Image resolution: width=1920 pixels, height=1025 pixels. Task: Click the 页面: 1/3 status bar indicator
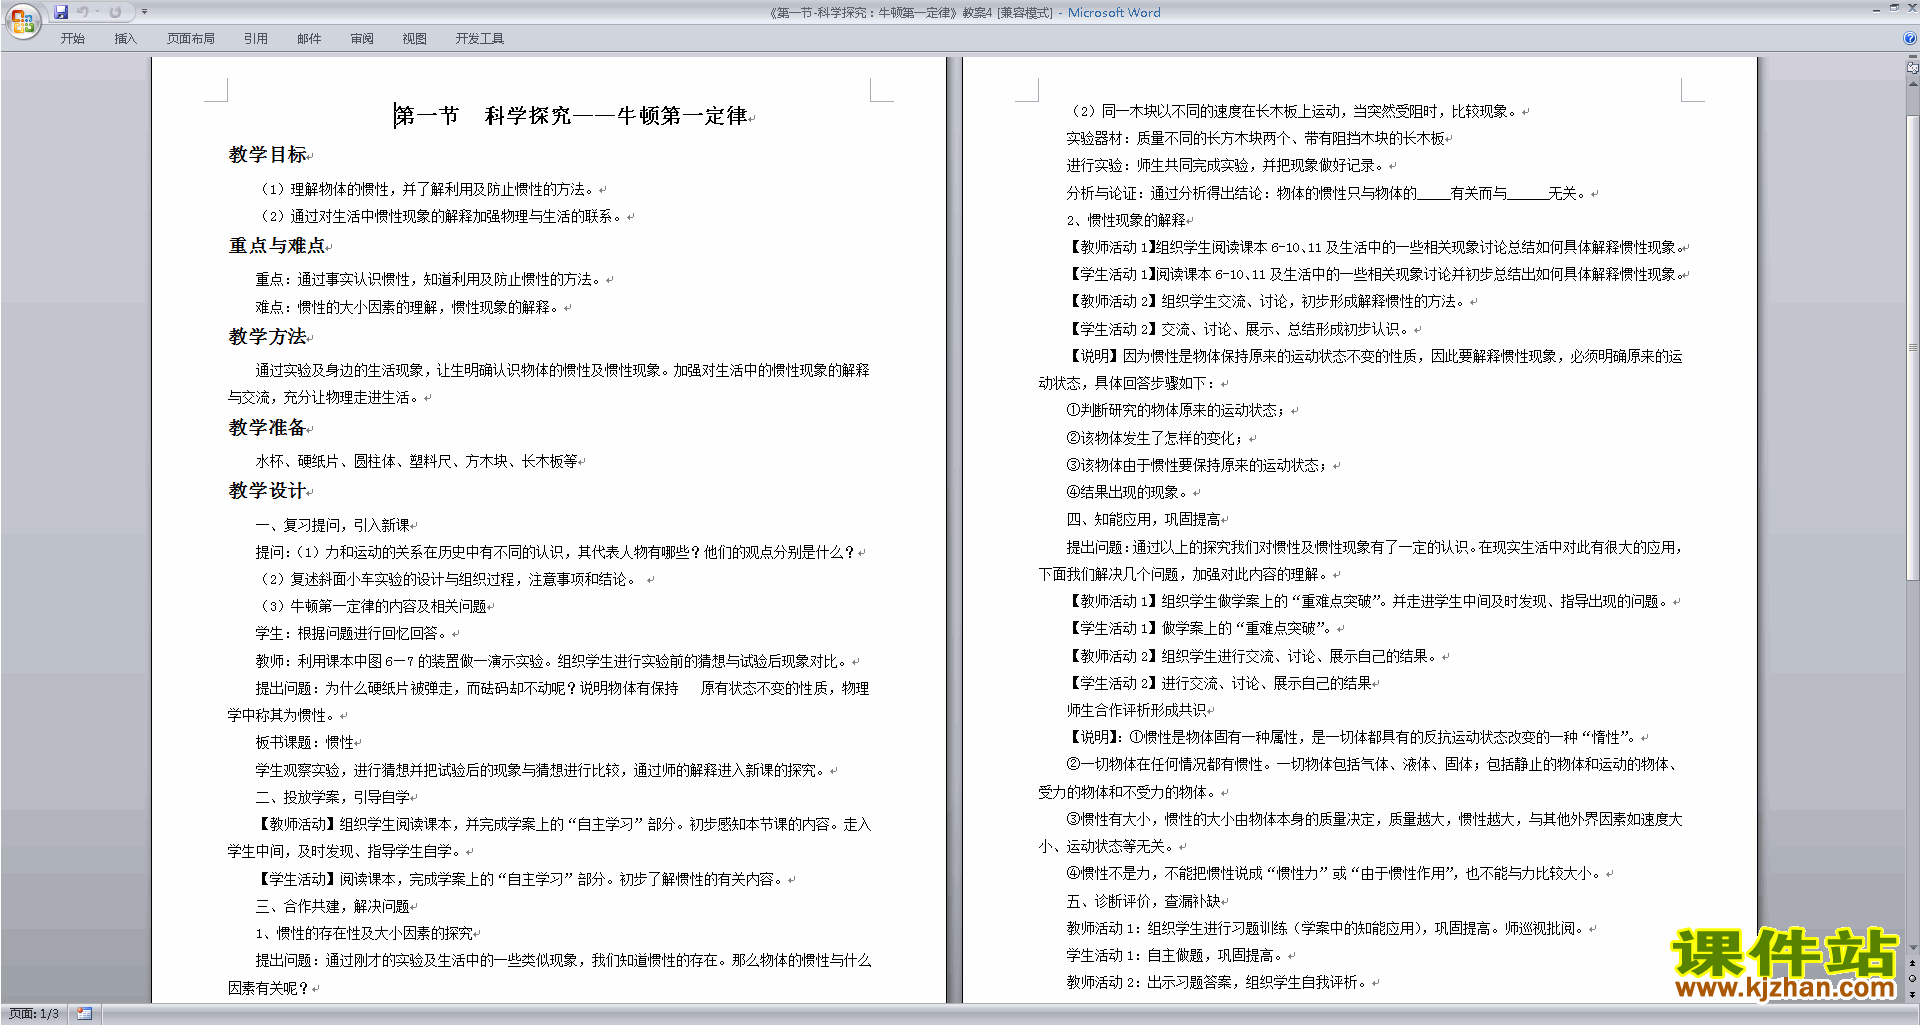34,1014
